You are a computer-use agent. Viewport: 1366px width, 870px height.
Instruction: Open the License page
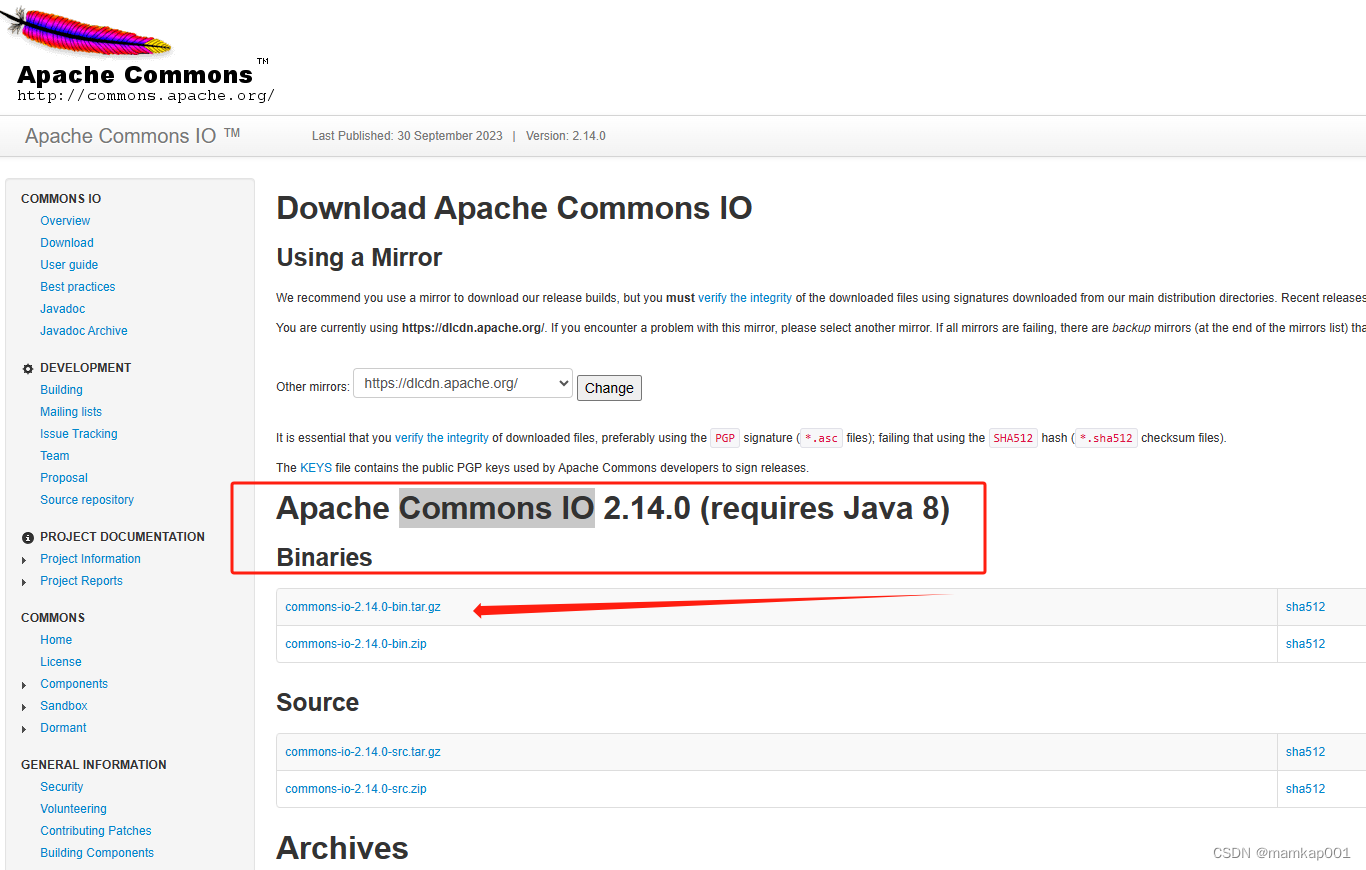(61, 662)
